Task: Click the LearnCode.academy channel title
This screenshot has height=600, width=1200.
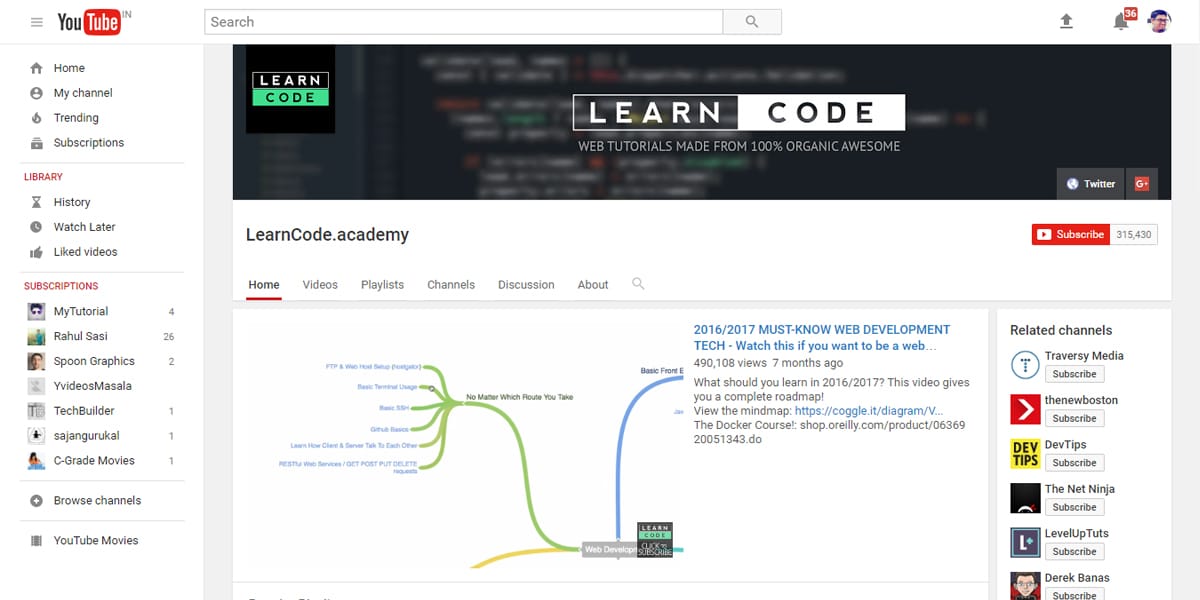Action: (x=327, y=235)
